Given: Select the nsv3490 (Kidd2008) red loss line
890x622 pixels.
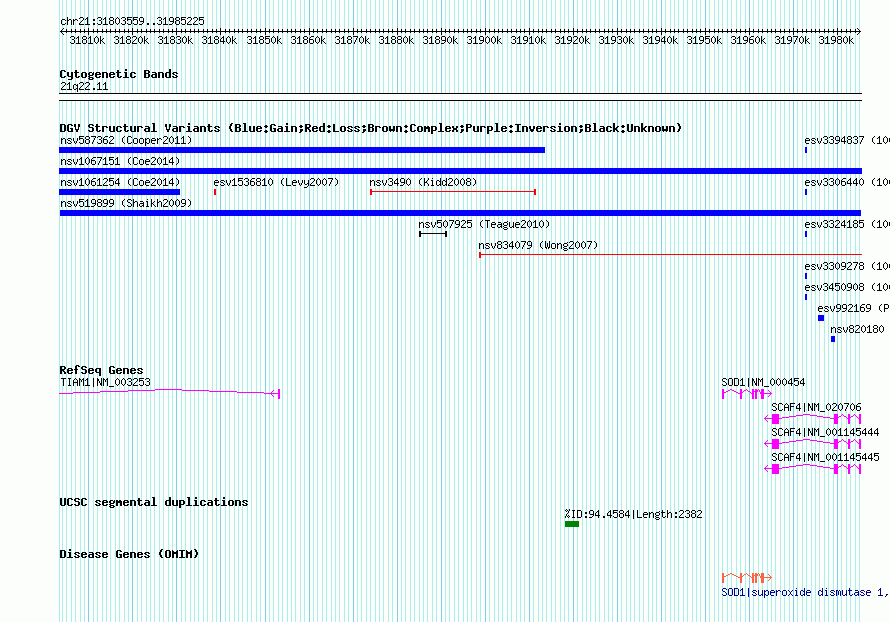Looking at the screenshot, I should [453, 192].
